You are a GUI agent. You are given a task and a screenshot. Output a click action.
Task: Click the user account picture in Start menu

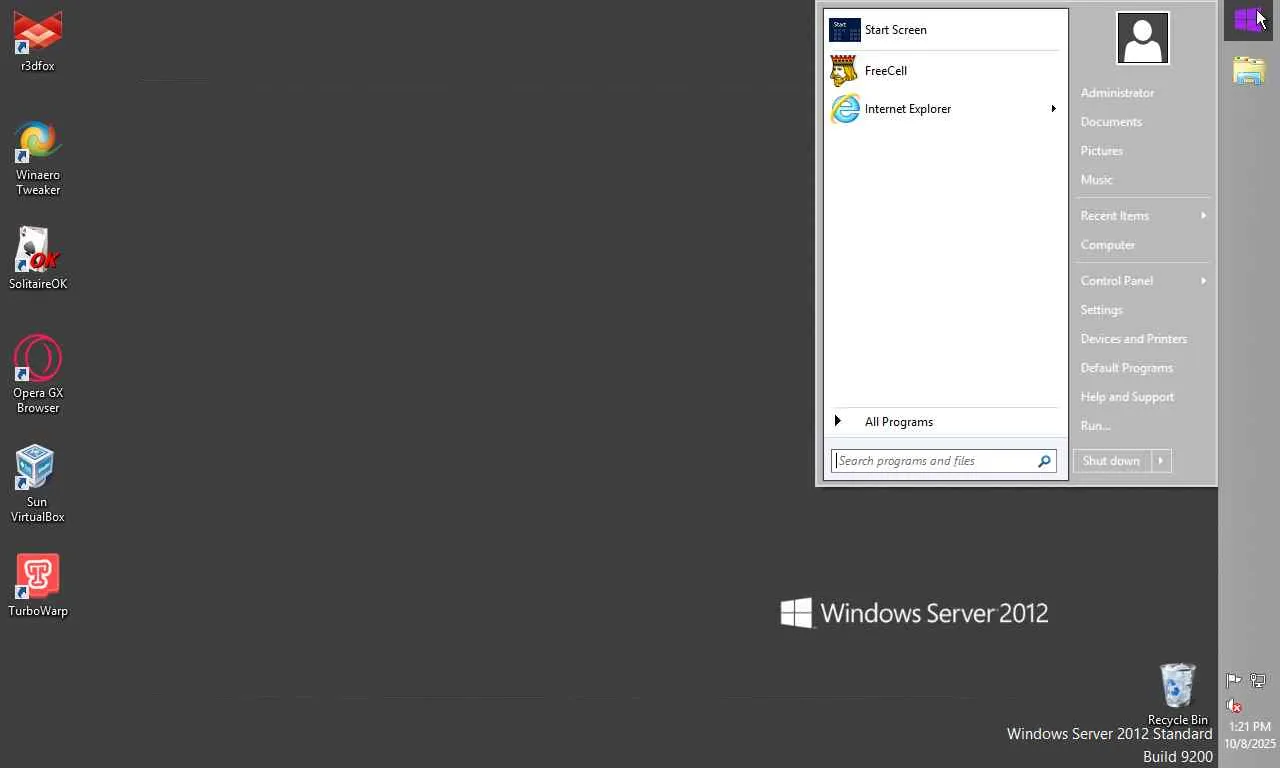[1143, 38]
